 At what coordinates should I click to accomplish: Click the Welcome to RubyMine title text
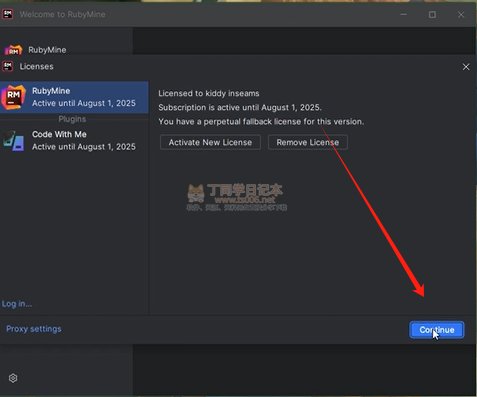[x=63, y=14]
